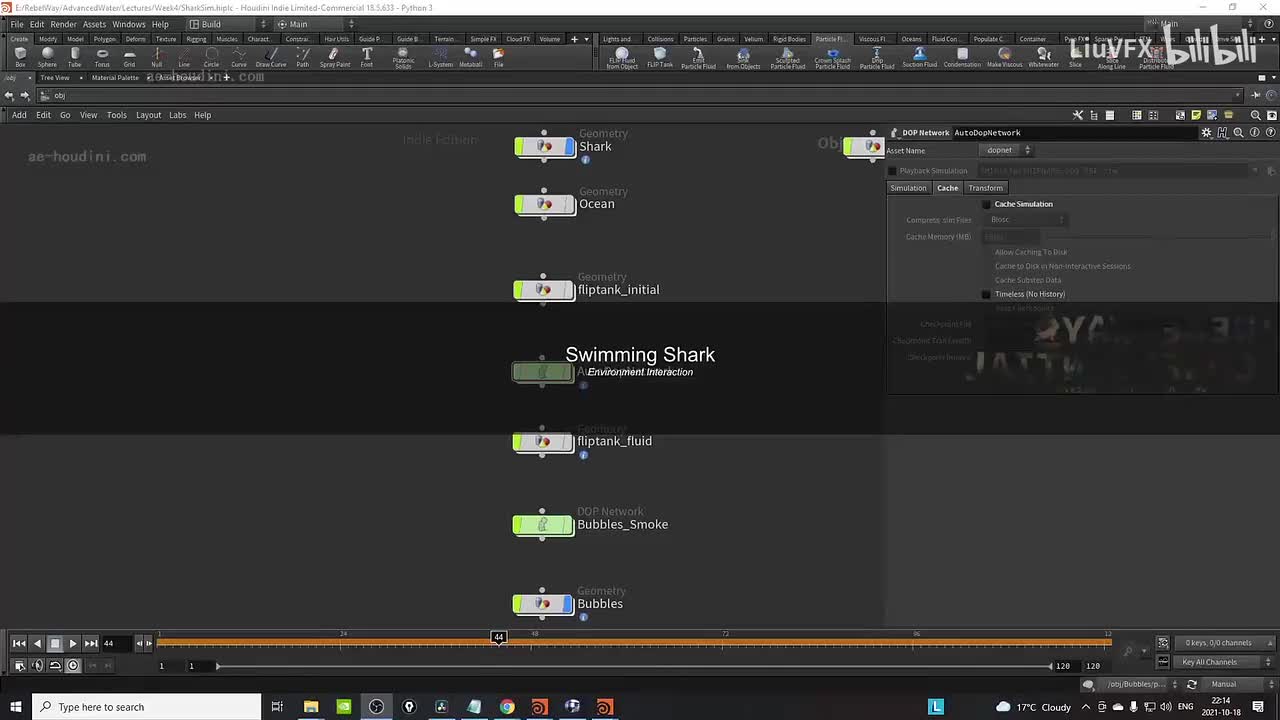Select the Line shelf tool
Viewport: 1280px width, 720px height.
click(184, 57)
